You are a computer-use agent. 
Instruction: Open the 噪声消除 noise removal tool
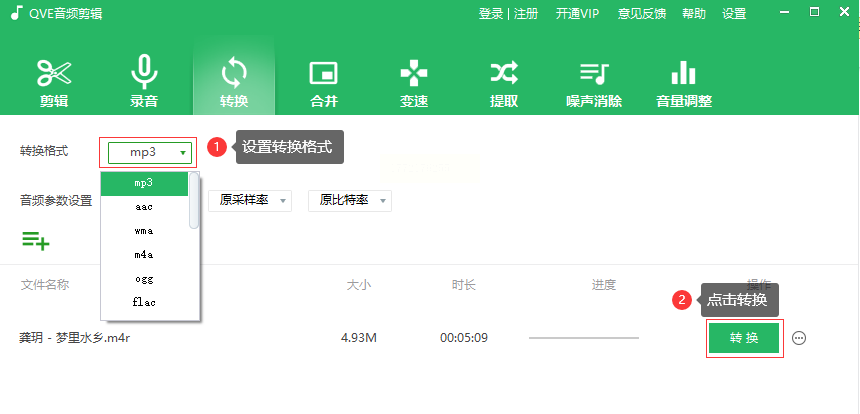594,84
